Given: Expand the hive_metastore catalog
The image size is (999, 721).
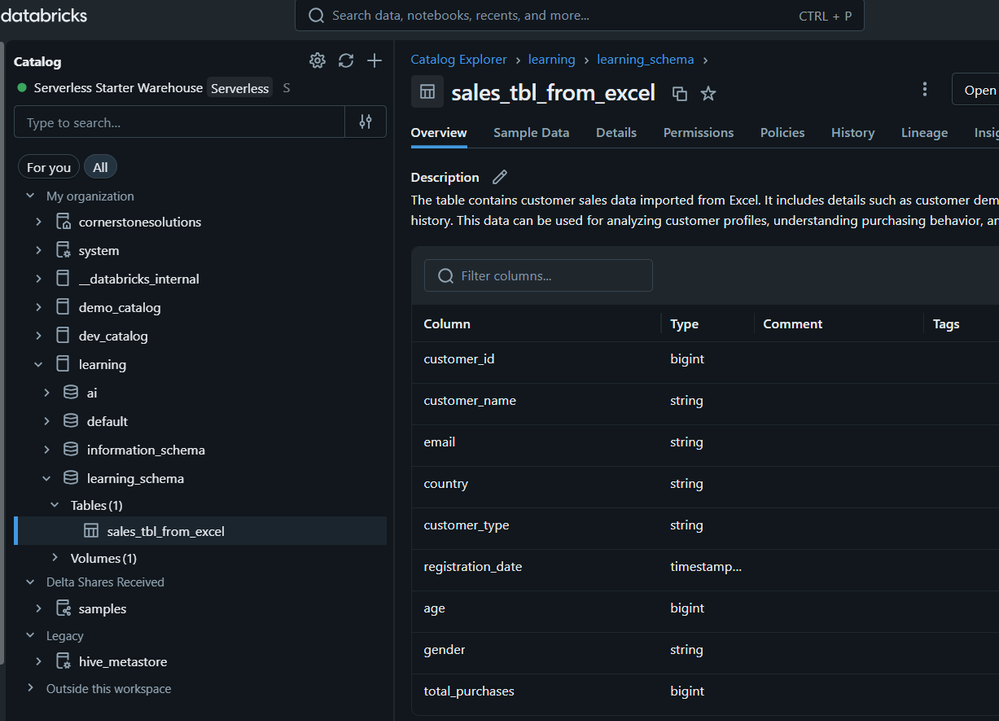Looking at the screenshot, I should (x=39, y=661).
